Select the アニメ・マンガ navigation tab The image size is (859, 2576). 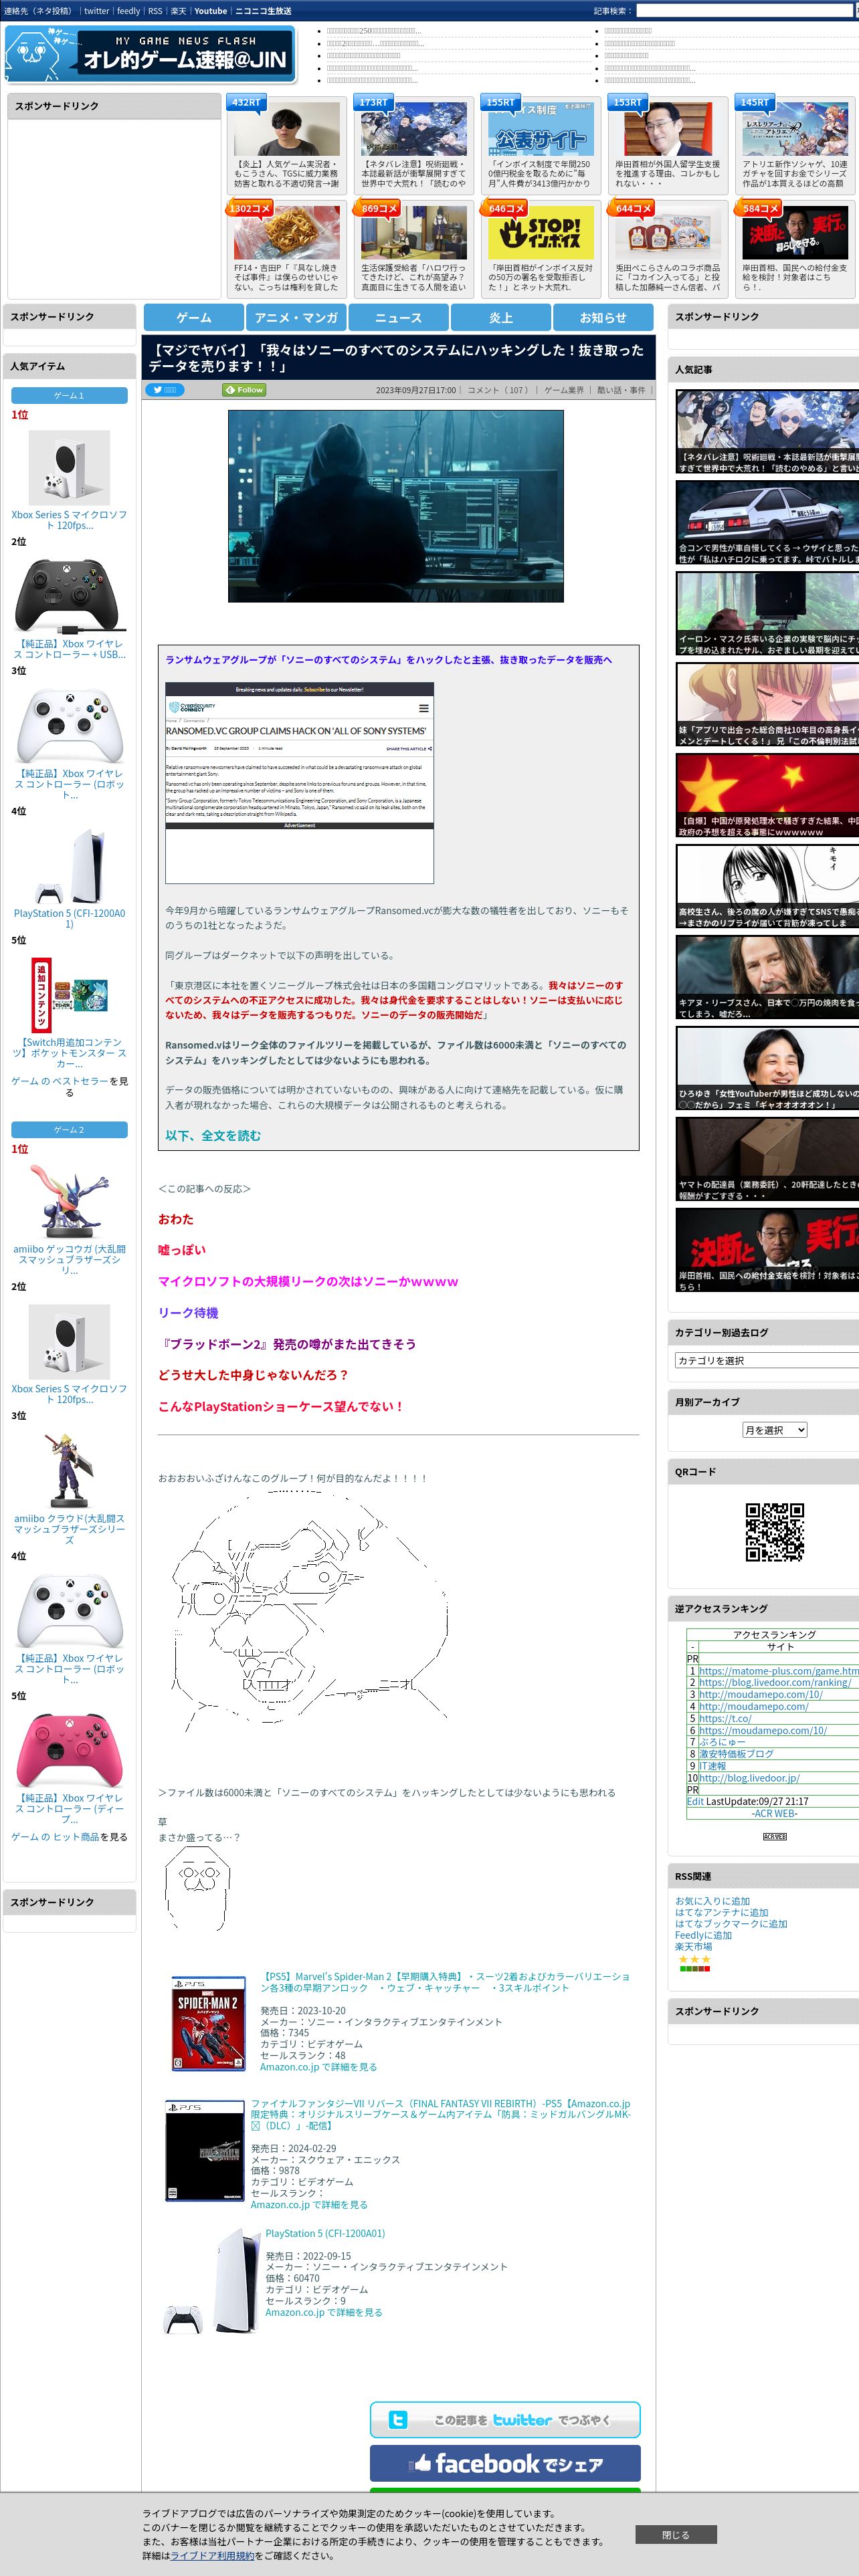pos(296,317)
